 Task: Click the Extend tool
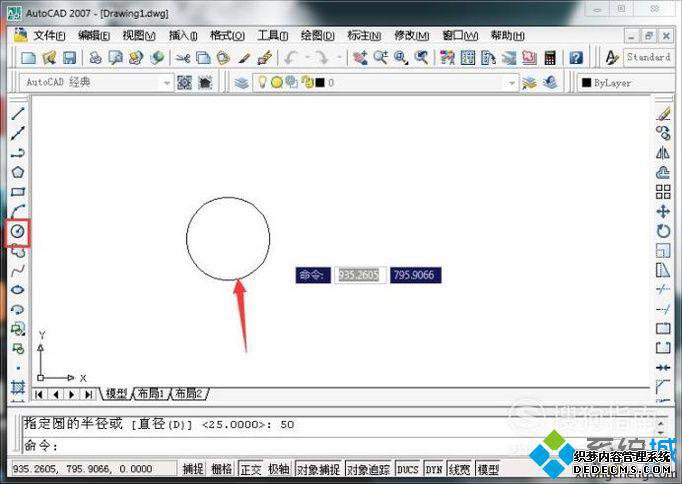point(663,309)
